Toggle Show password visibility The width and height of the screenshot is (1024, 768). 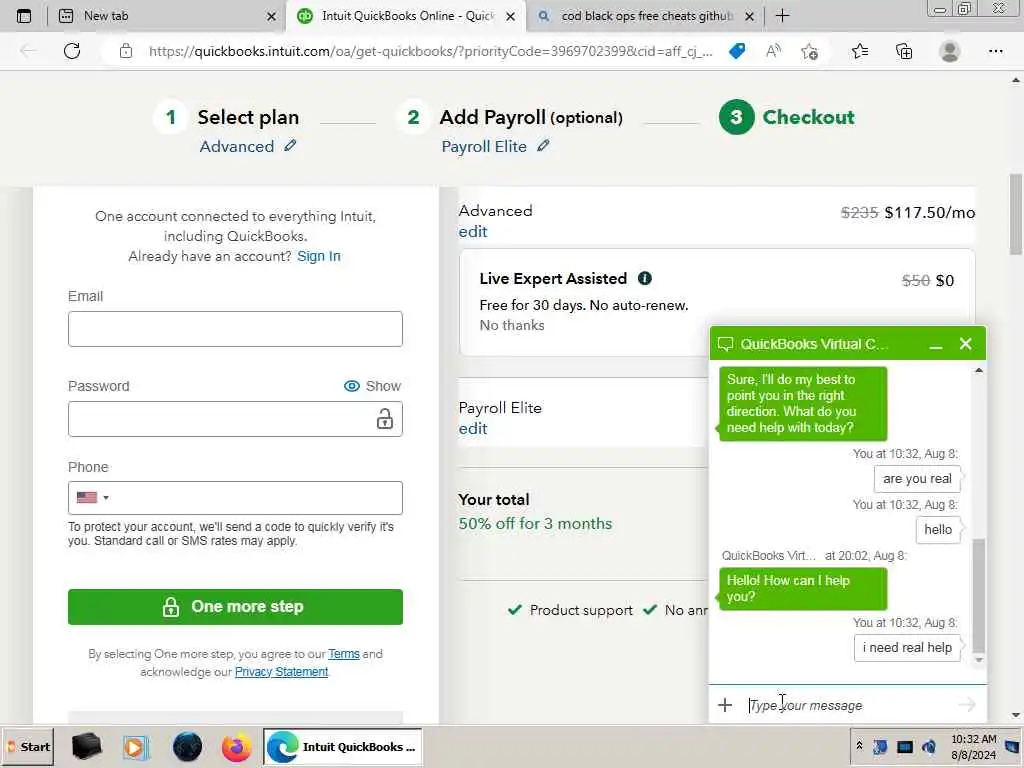(x=372, y=386)
